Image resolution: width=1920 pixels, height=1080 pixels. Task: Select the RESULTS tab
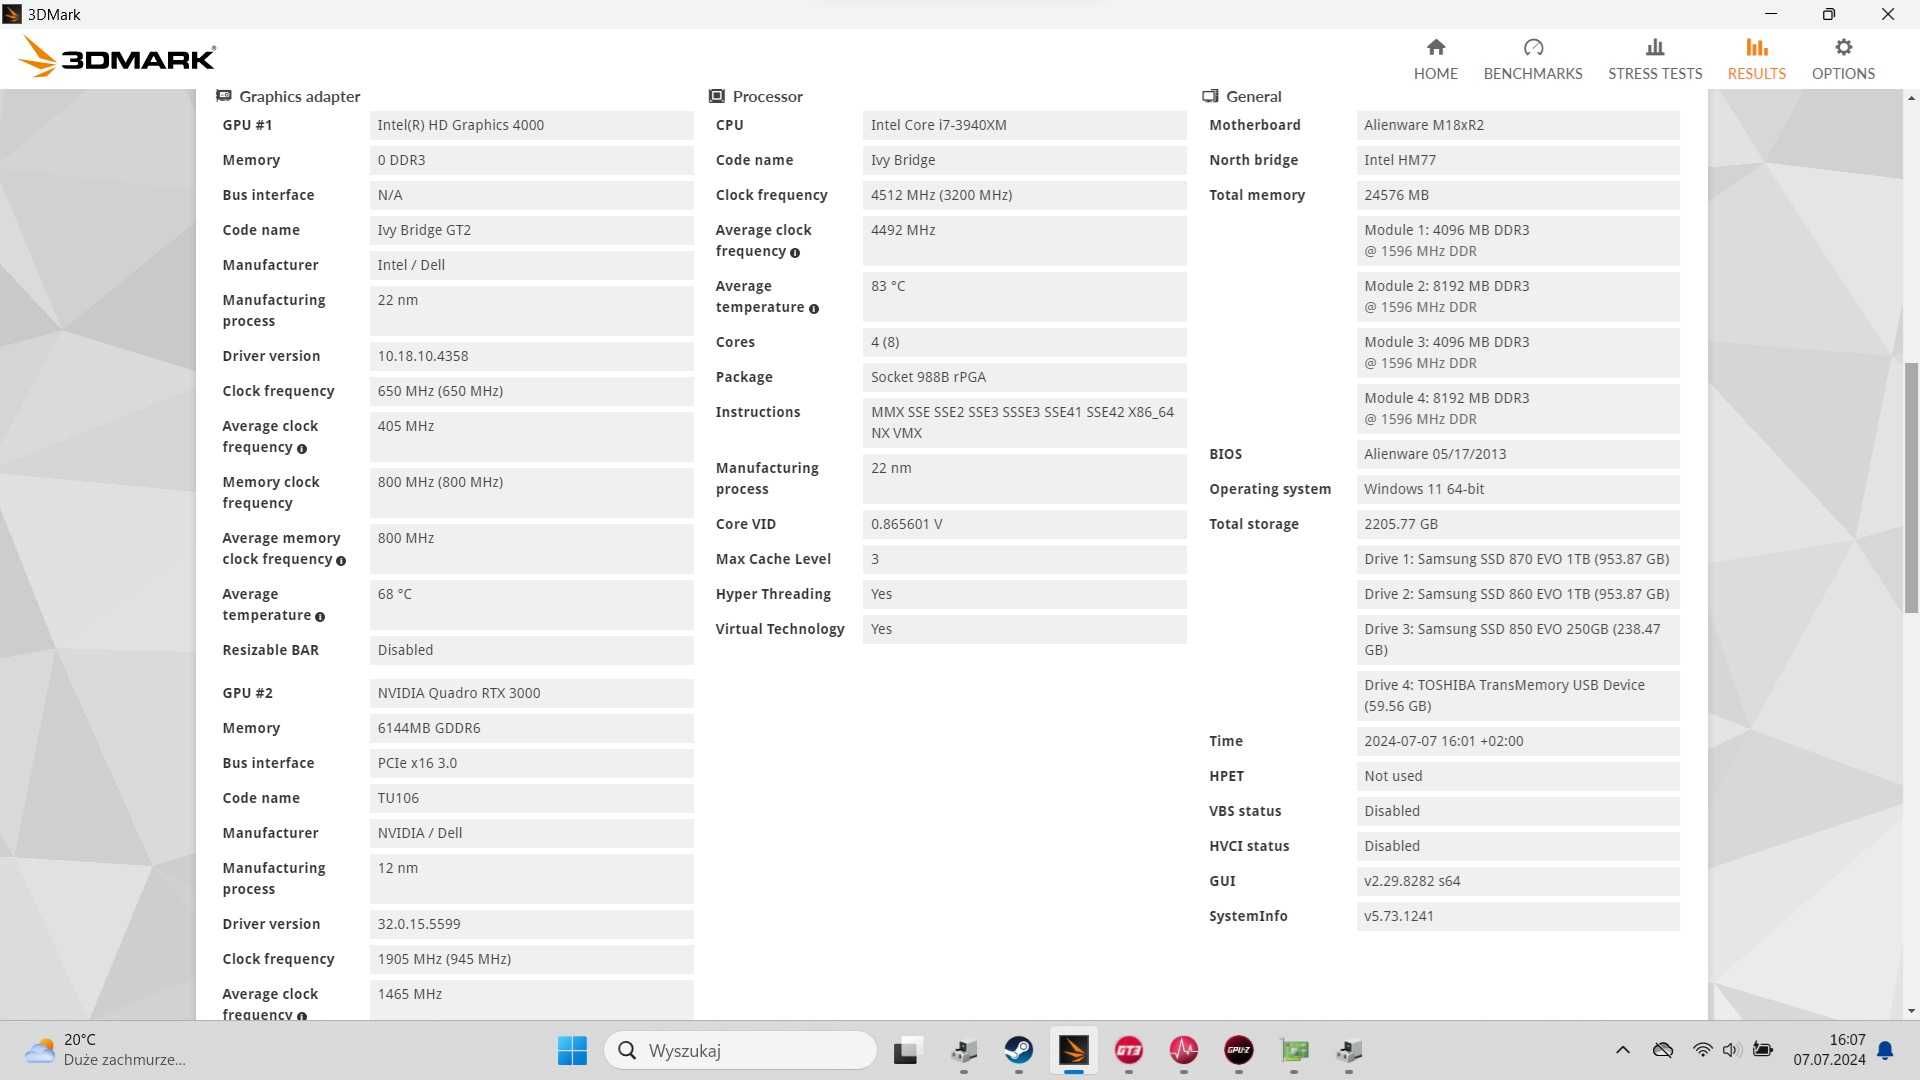(x=1756, y=59)
